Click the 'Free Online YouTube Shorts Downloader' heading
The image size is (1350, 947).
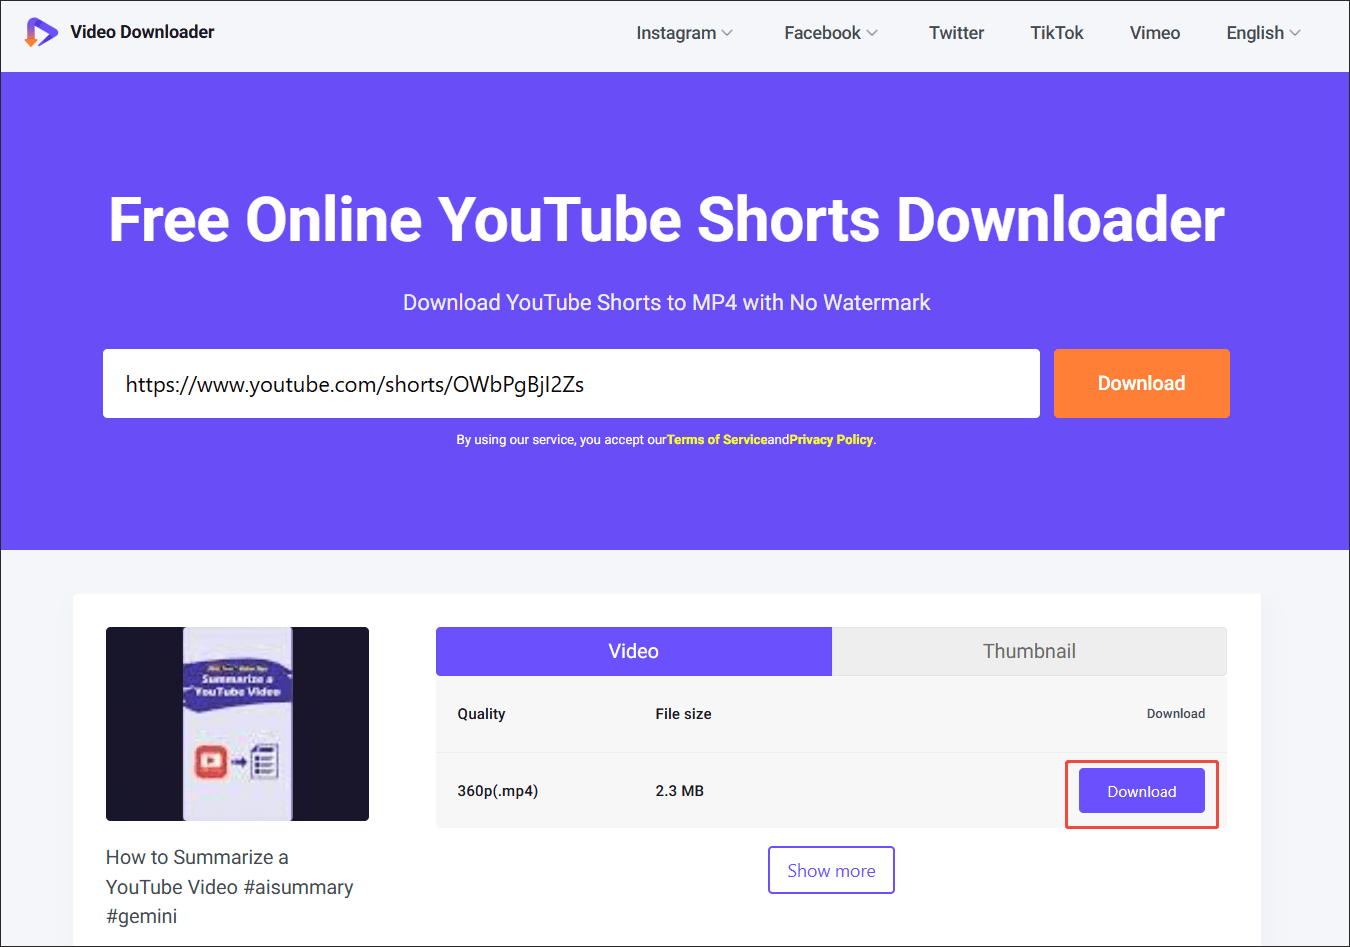coord(666,219)
